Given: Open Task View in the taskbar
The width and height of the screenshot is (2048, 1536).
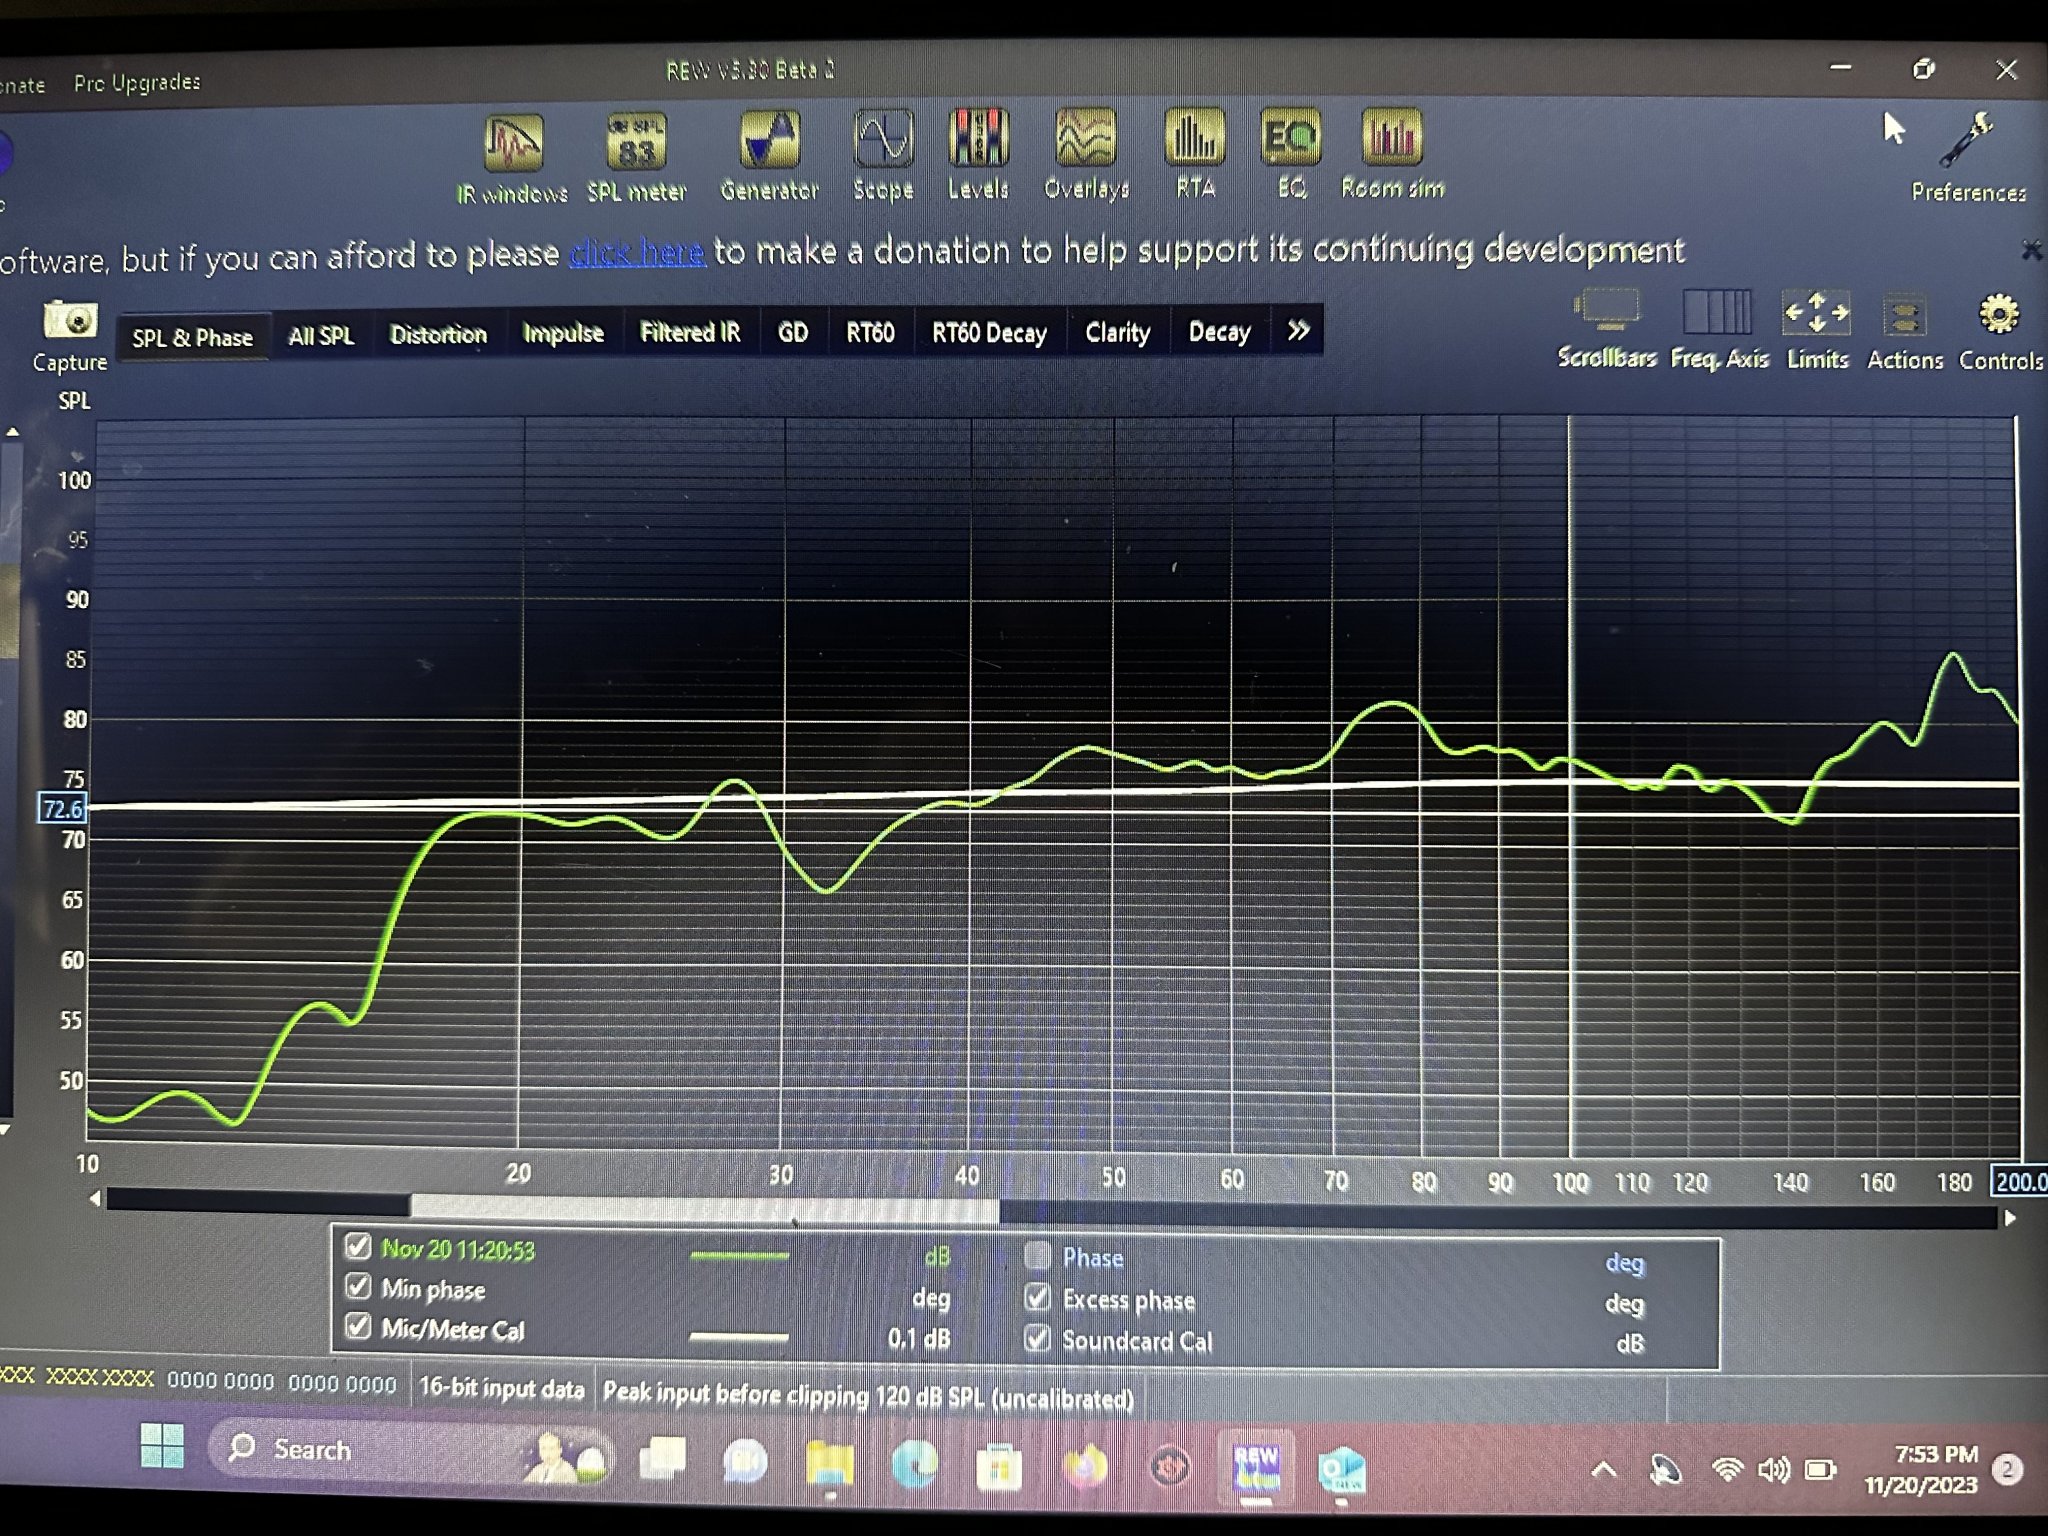Looking at the screenshot, I should point(662,1459).
